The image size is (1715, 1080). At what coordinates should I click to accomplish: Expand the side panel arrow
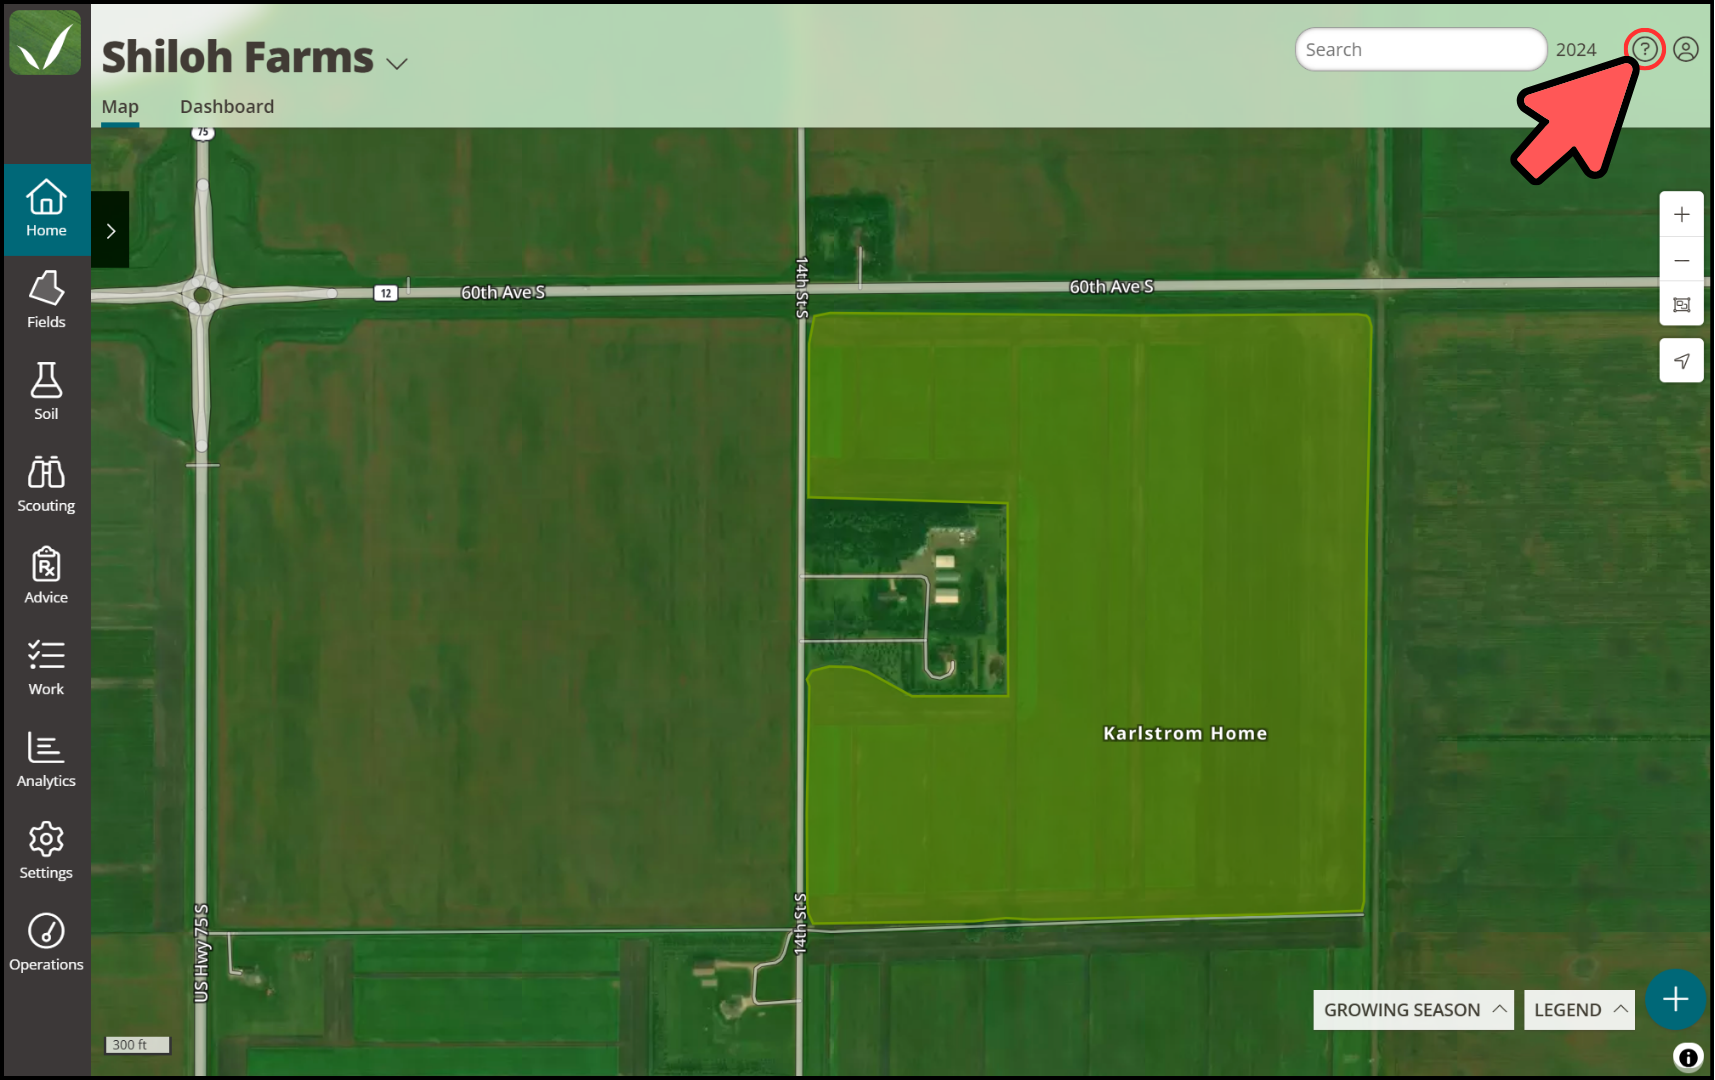point(111,230)
